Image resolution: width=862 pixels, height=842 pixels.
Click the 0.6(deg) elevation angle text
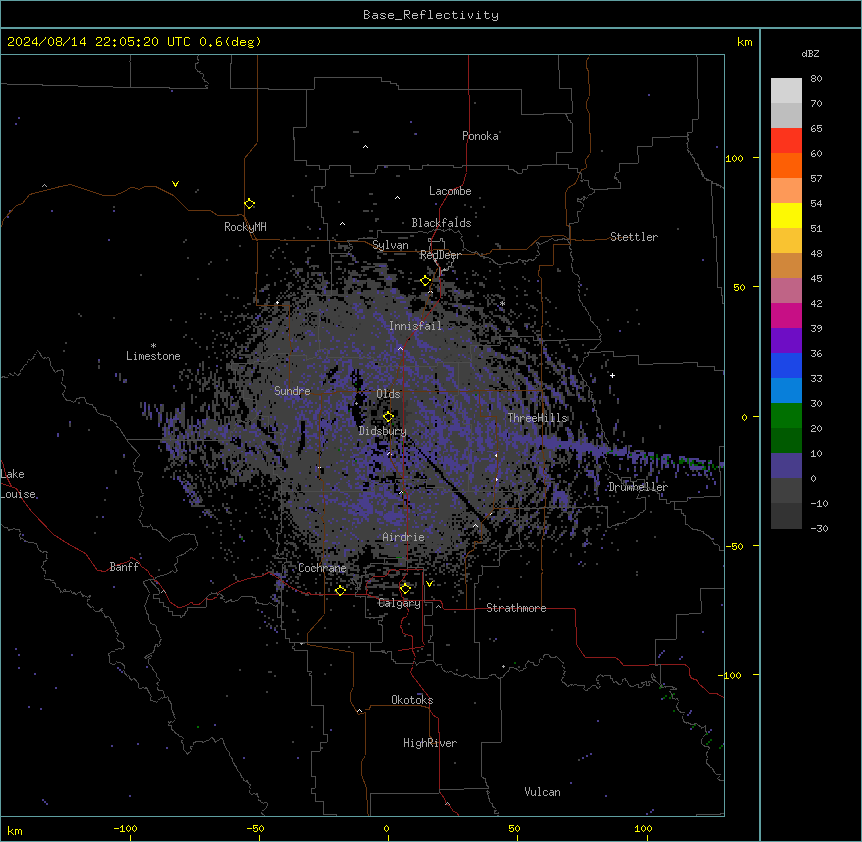(x=230, y=42)
